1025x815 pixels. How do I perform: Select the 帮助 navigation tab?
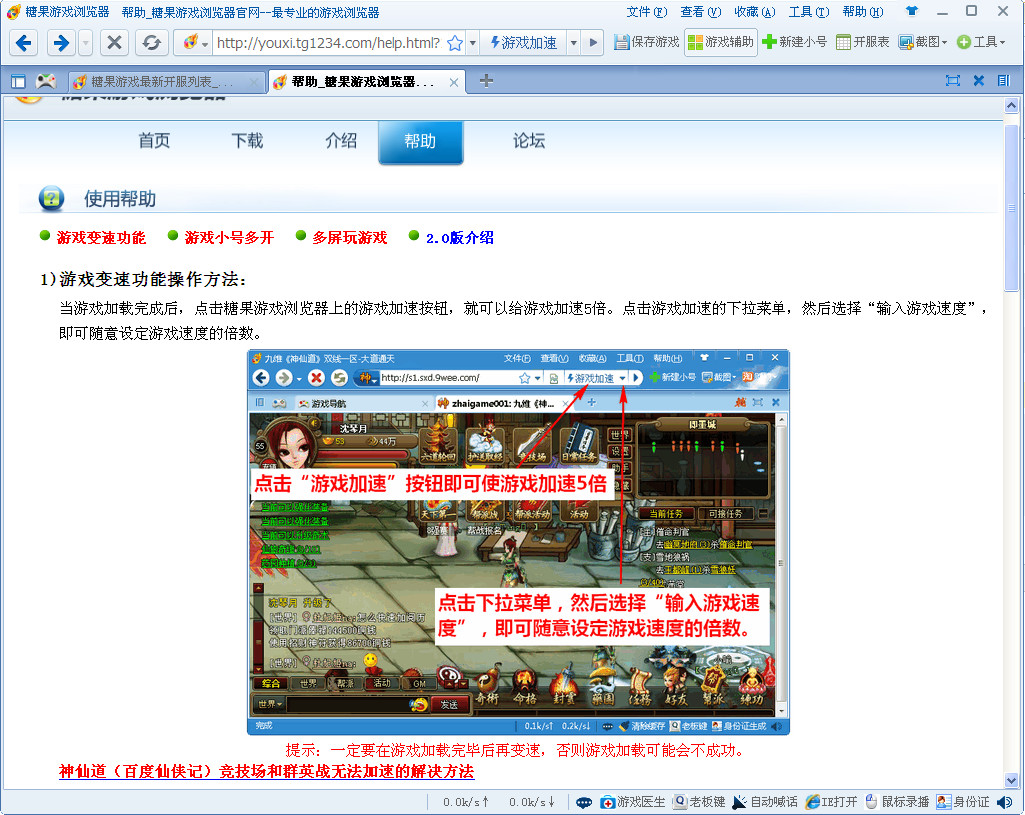(420, 141)
